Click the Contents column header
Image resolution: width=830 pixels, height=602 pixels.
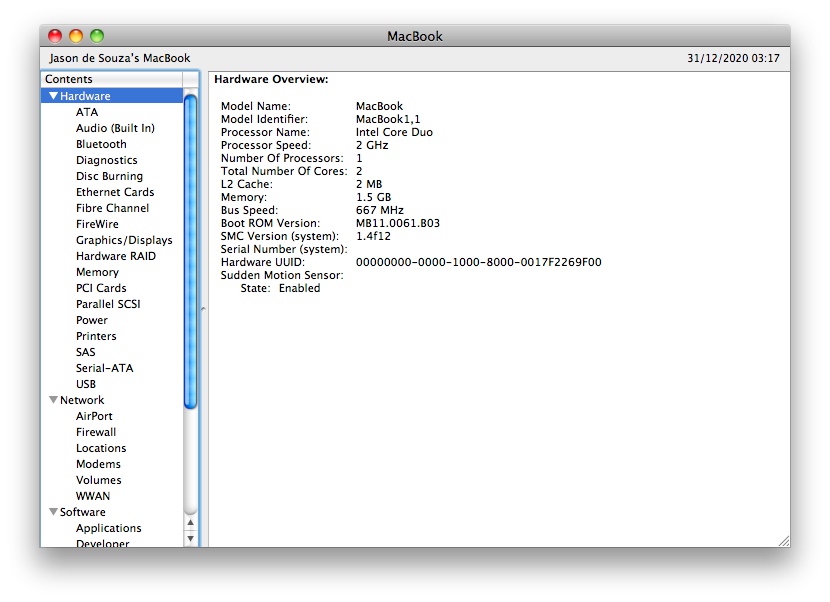coord(112,79)
